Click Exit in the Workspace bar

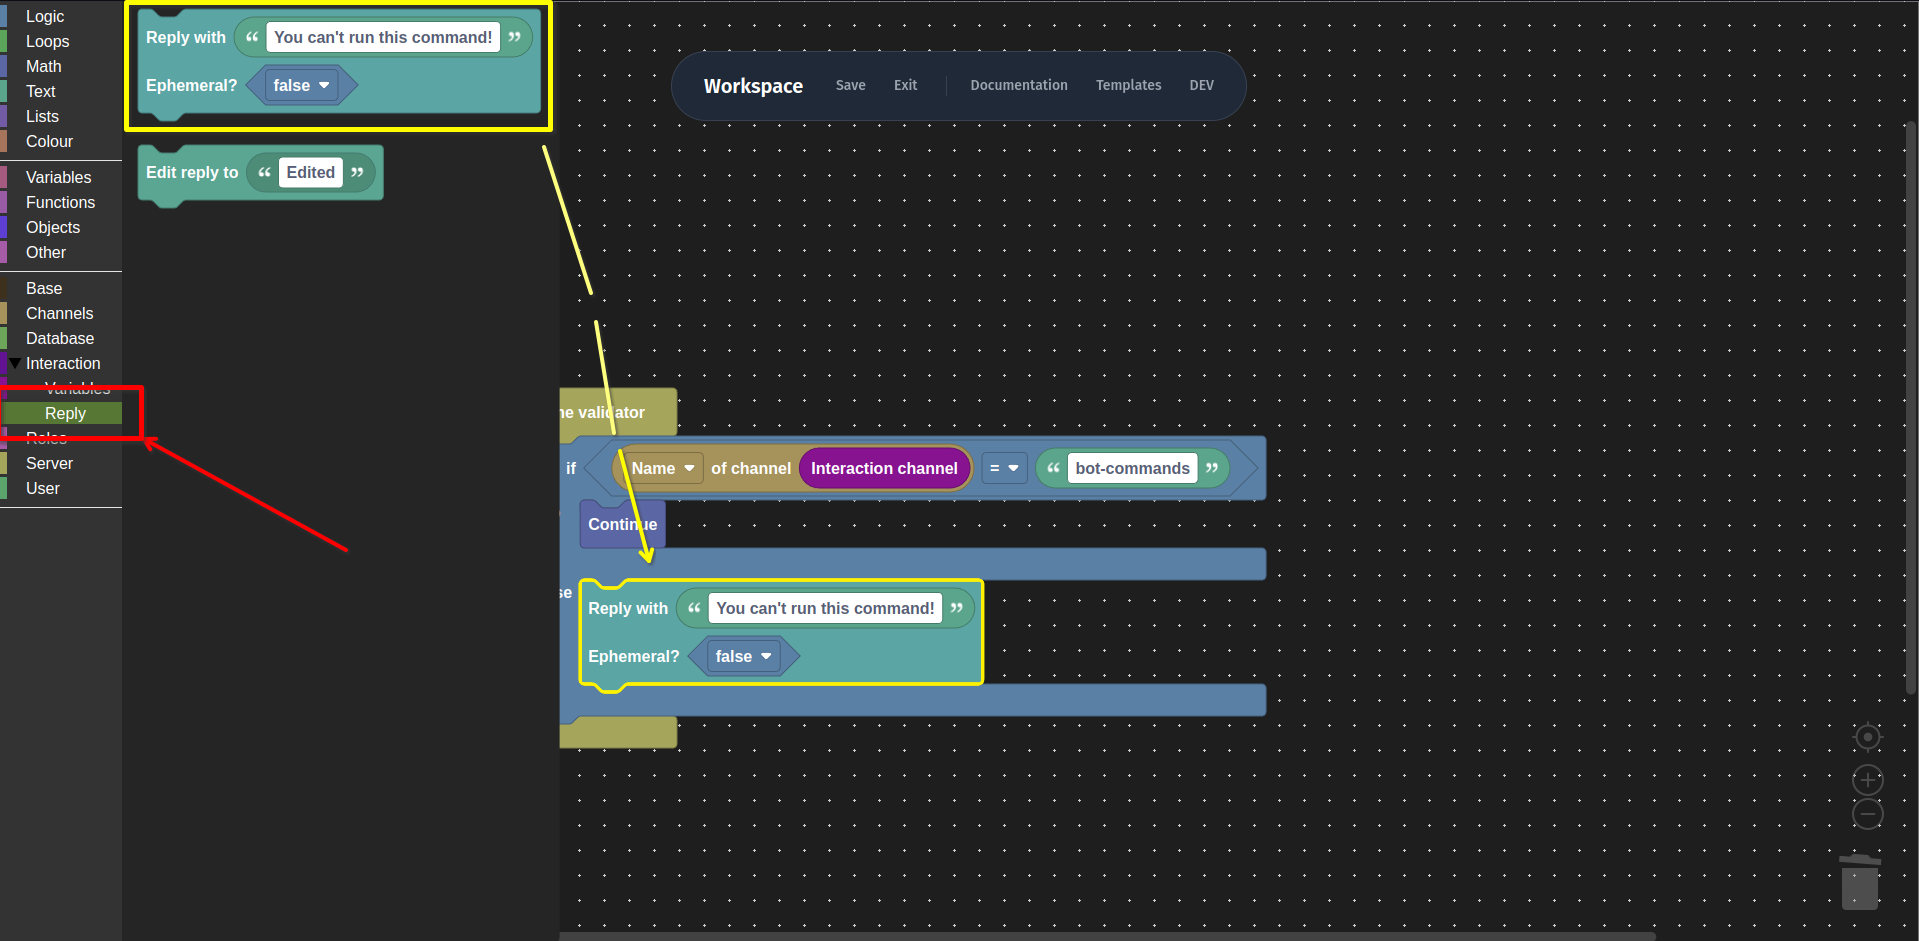905,85
